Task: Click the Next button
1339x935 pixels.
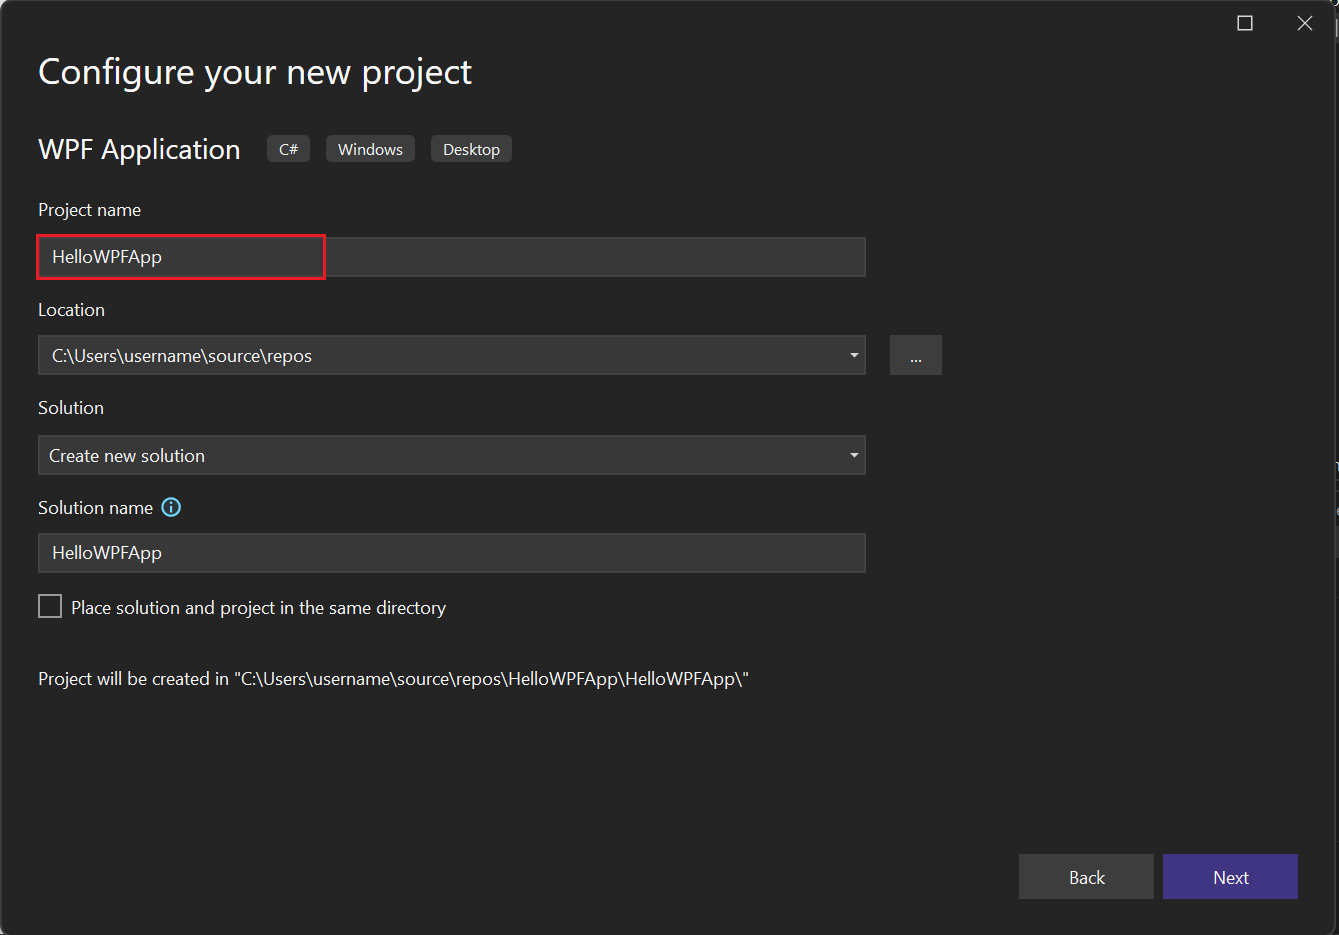Action: point(1230,877)
